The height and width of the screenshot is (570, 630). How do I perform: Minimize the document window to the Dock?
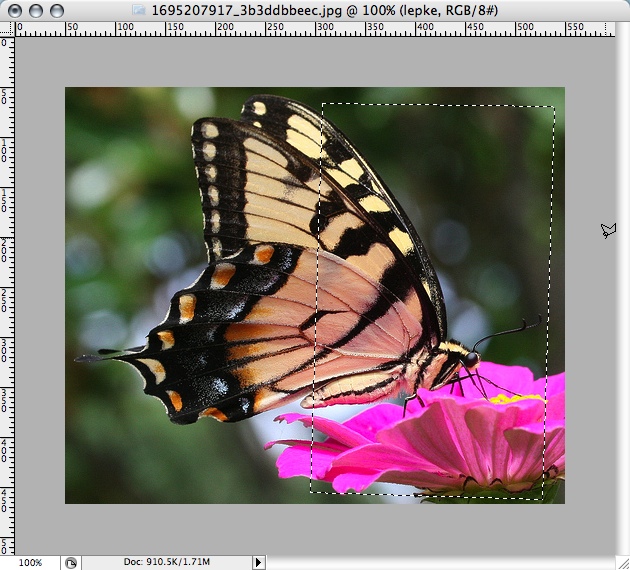(37, 10)
